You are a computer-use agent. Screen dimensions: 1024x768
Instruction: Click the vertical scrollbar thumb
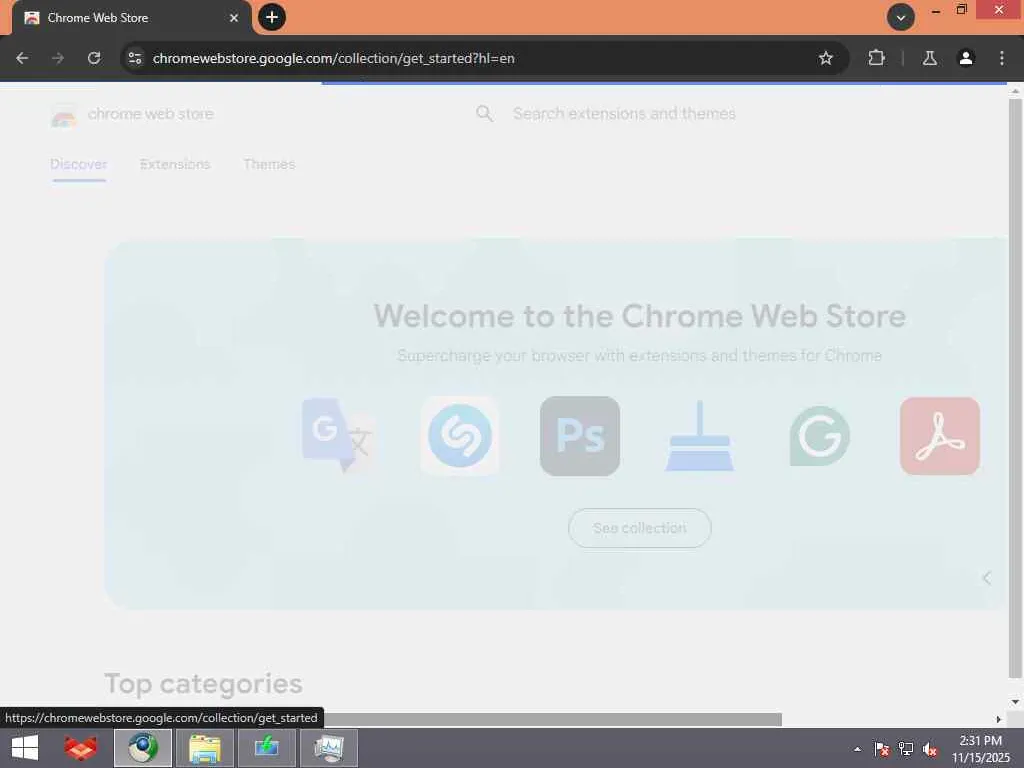click(x=1015, y=389)
